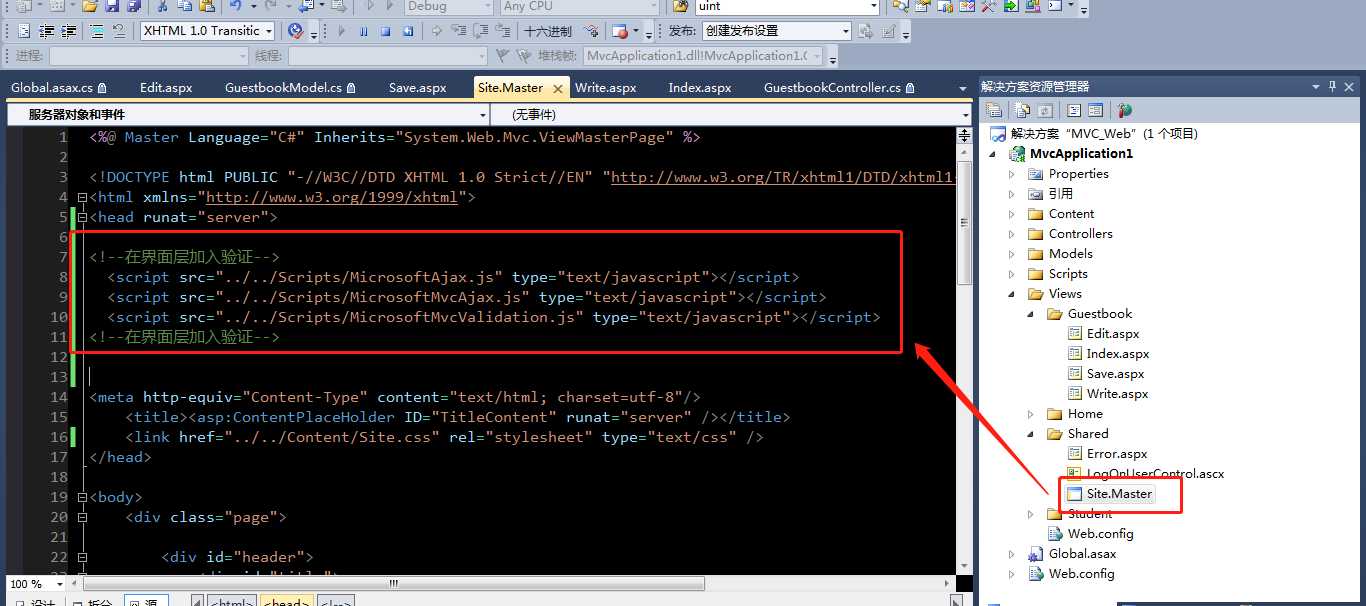Select the <html> tag navigator button
This screenshot has height=606, width=1366.
click(x=232, y=602)
